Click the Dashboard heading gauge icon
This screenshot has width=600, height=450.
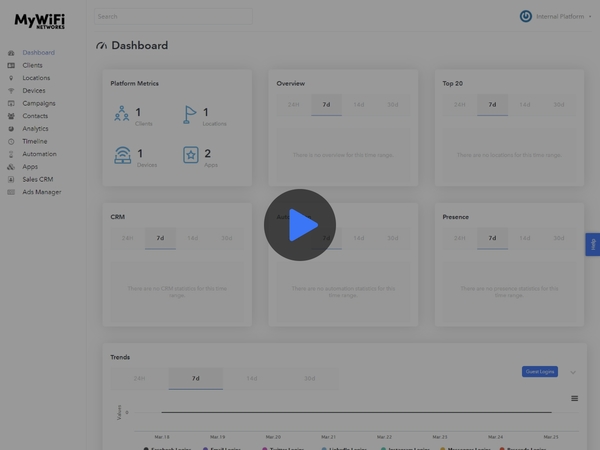pos(101,46)
